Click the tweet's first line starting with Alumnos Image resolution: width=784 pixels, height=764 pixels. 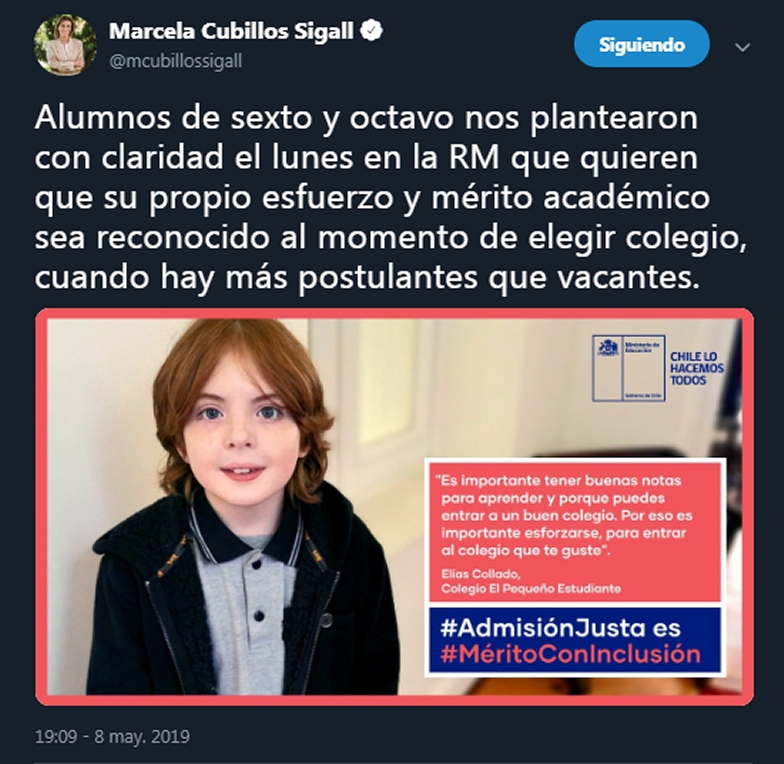point(366,120)
